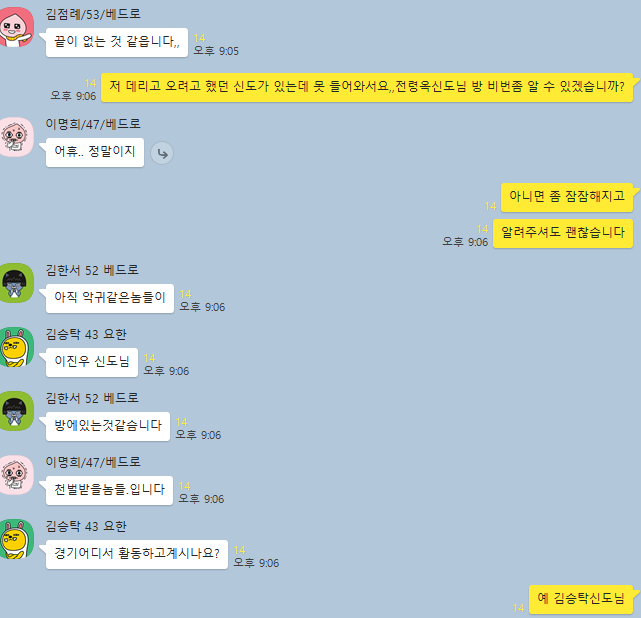Select the yellow bubble 예 김승탁신도님
641x618 pixels.
point(581,599)
